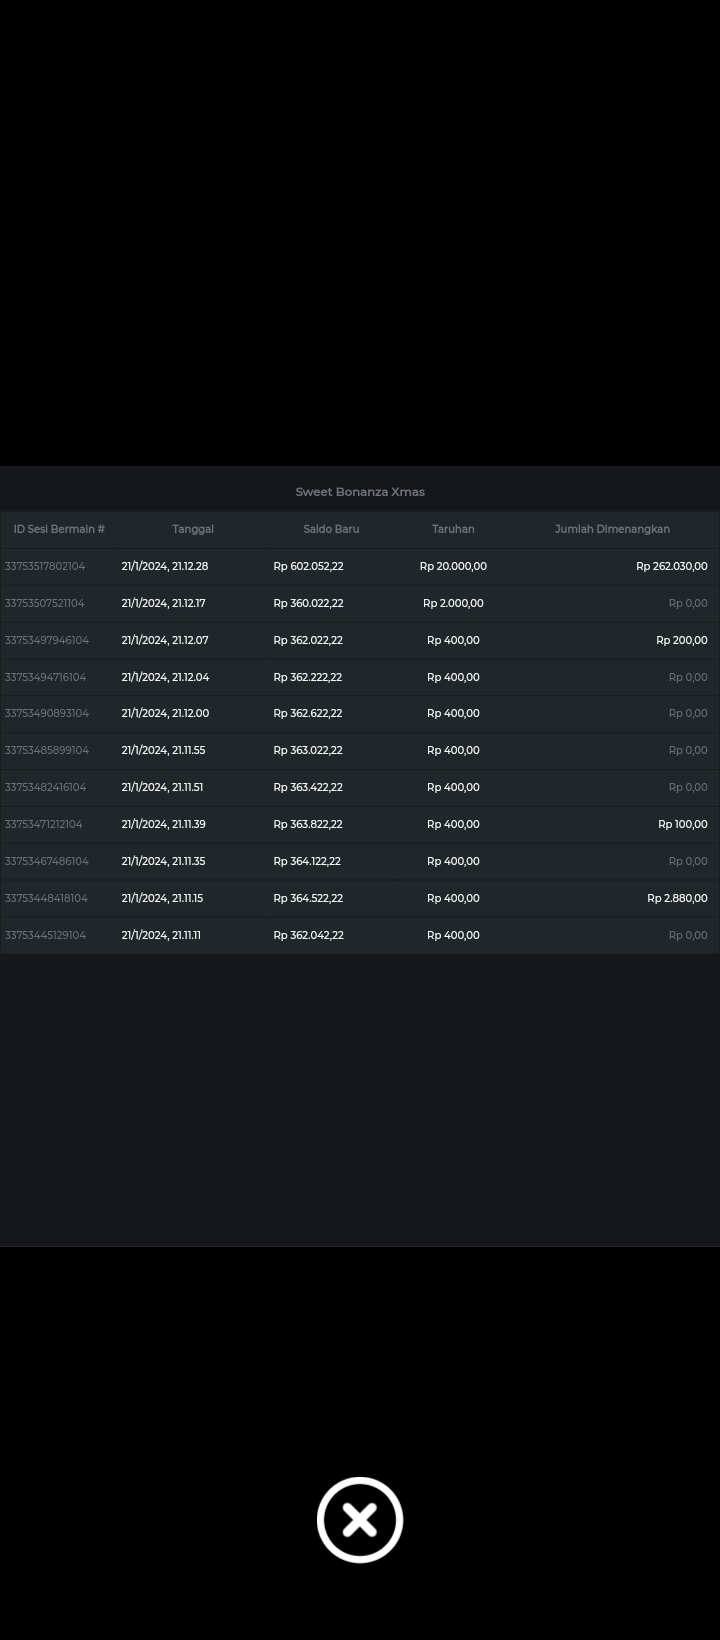Click the Jumlah Dimenangkan column header
Screen dimensions: 720x1640
(612, 529)
